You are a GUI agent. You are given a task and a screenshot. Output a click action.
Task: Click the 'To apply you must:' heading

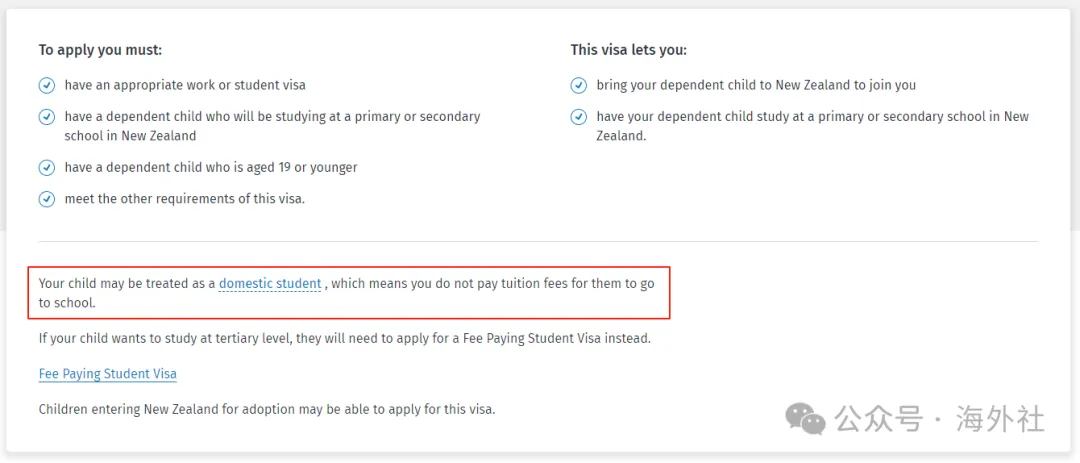point(100,50)
